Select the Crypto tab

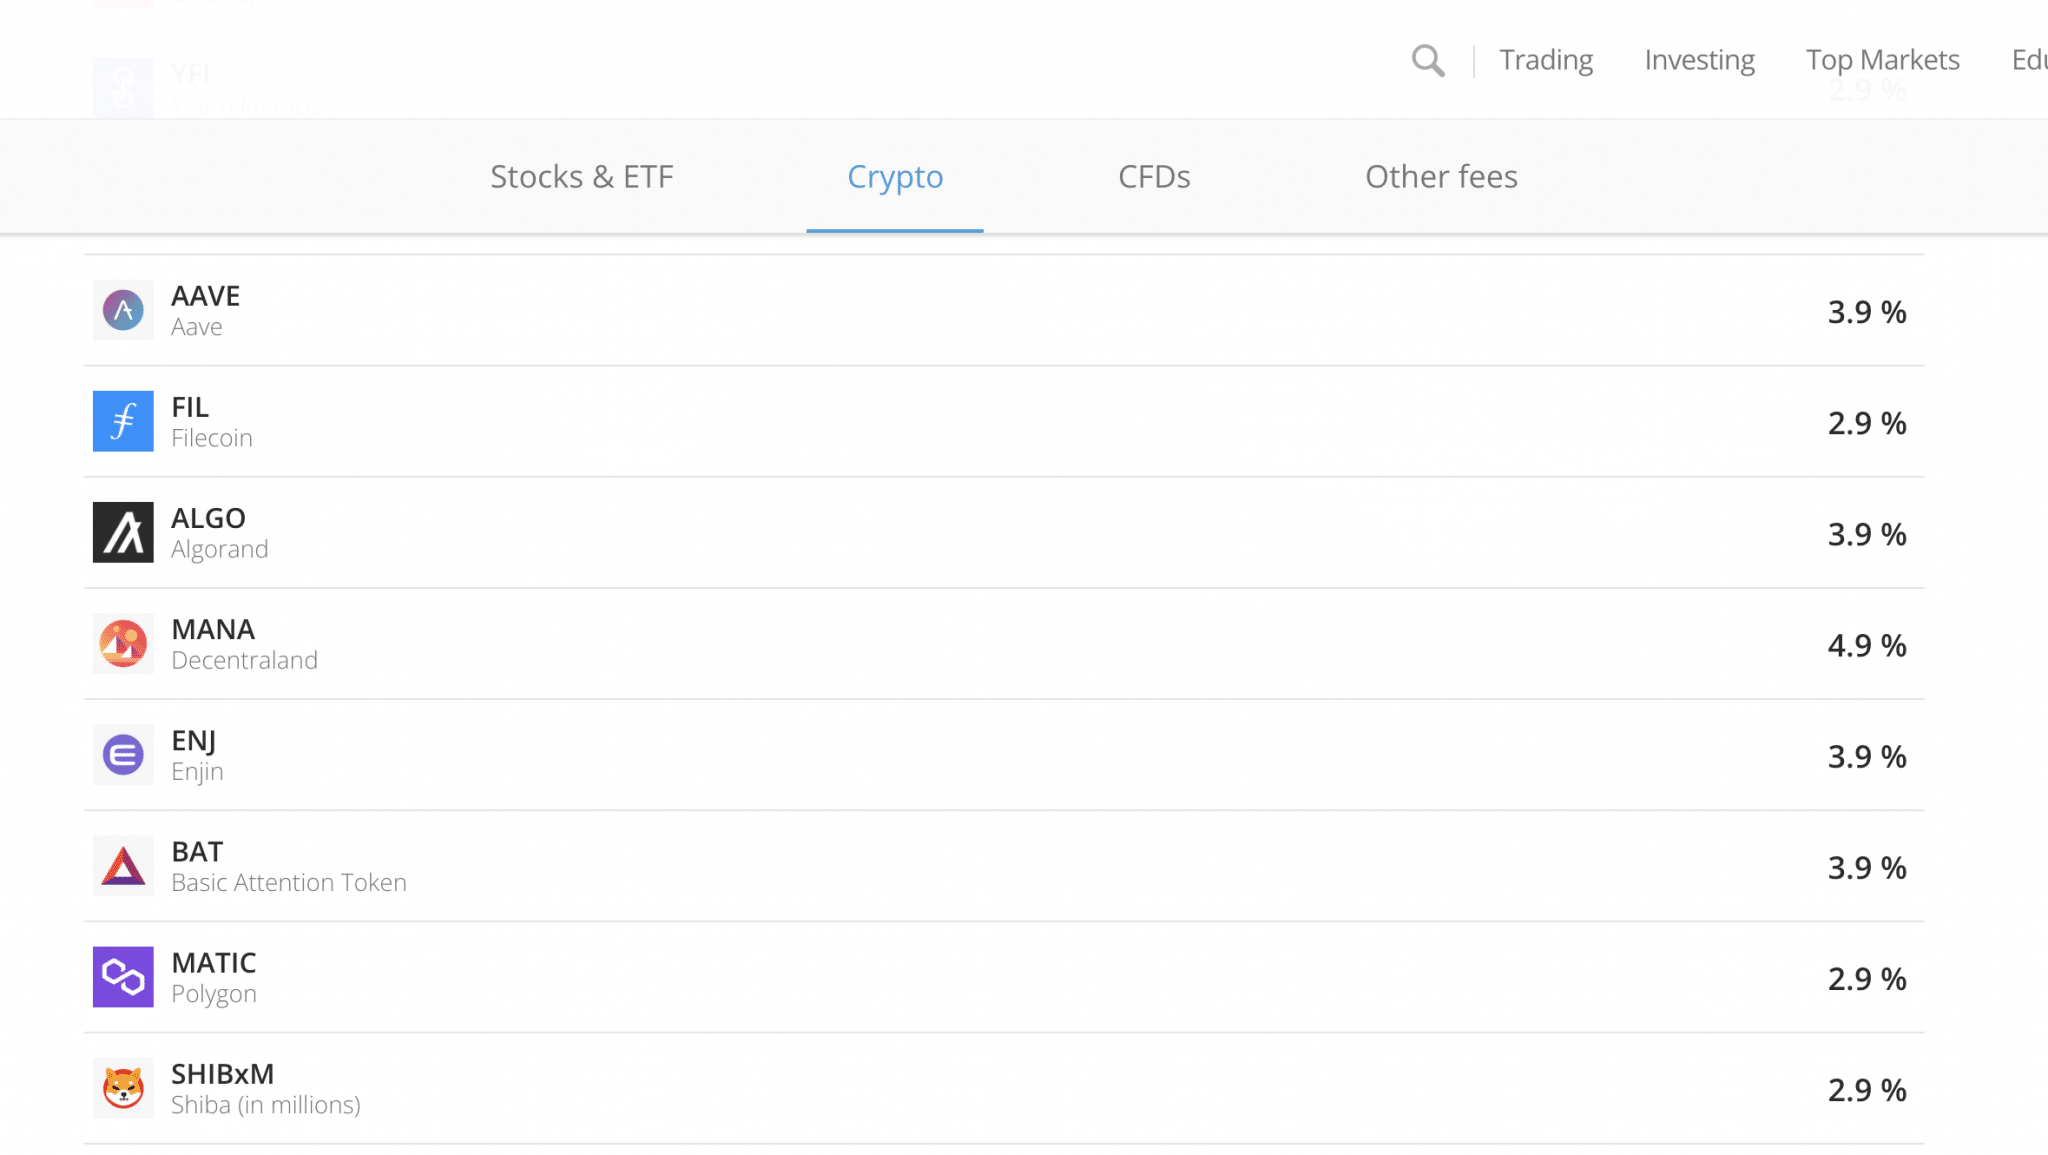[895, 177]
